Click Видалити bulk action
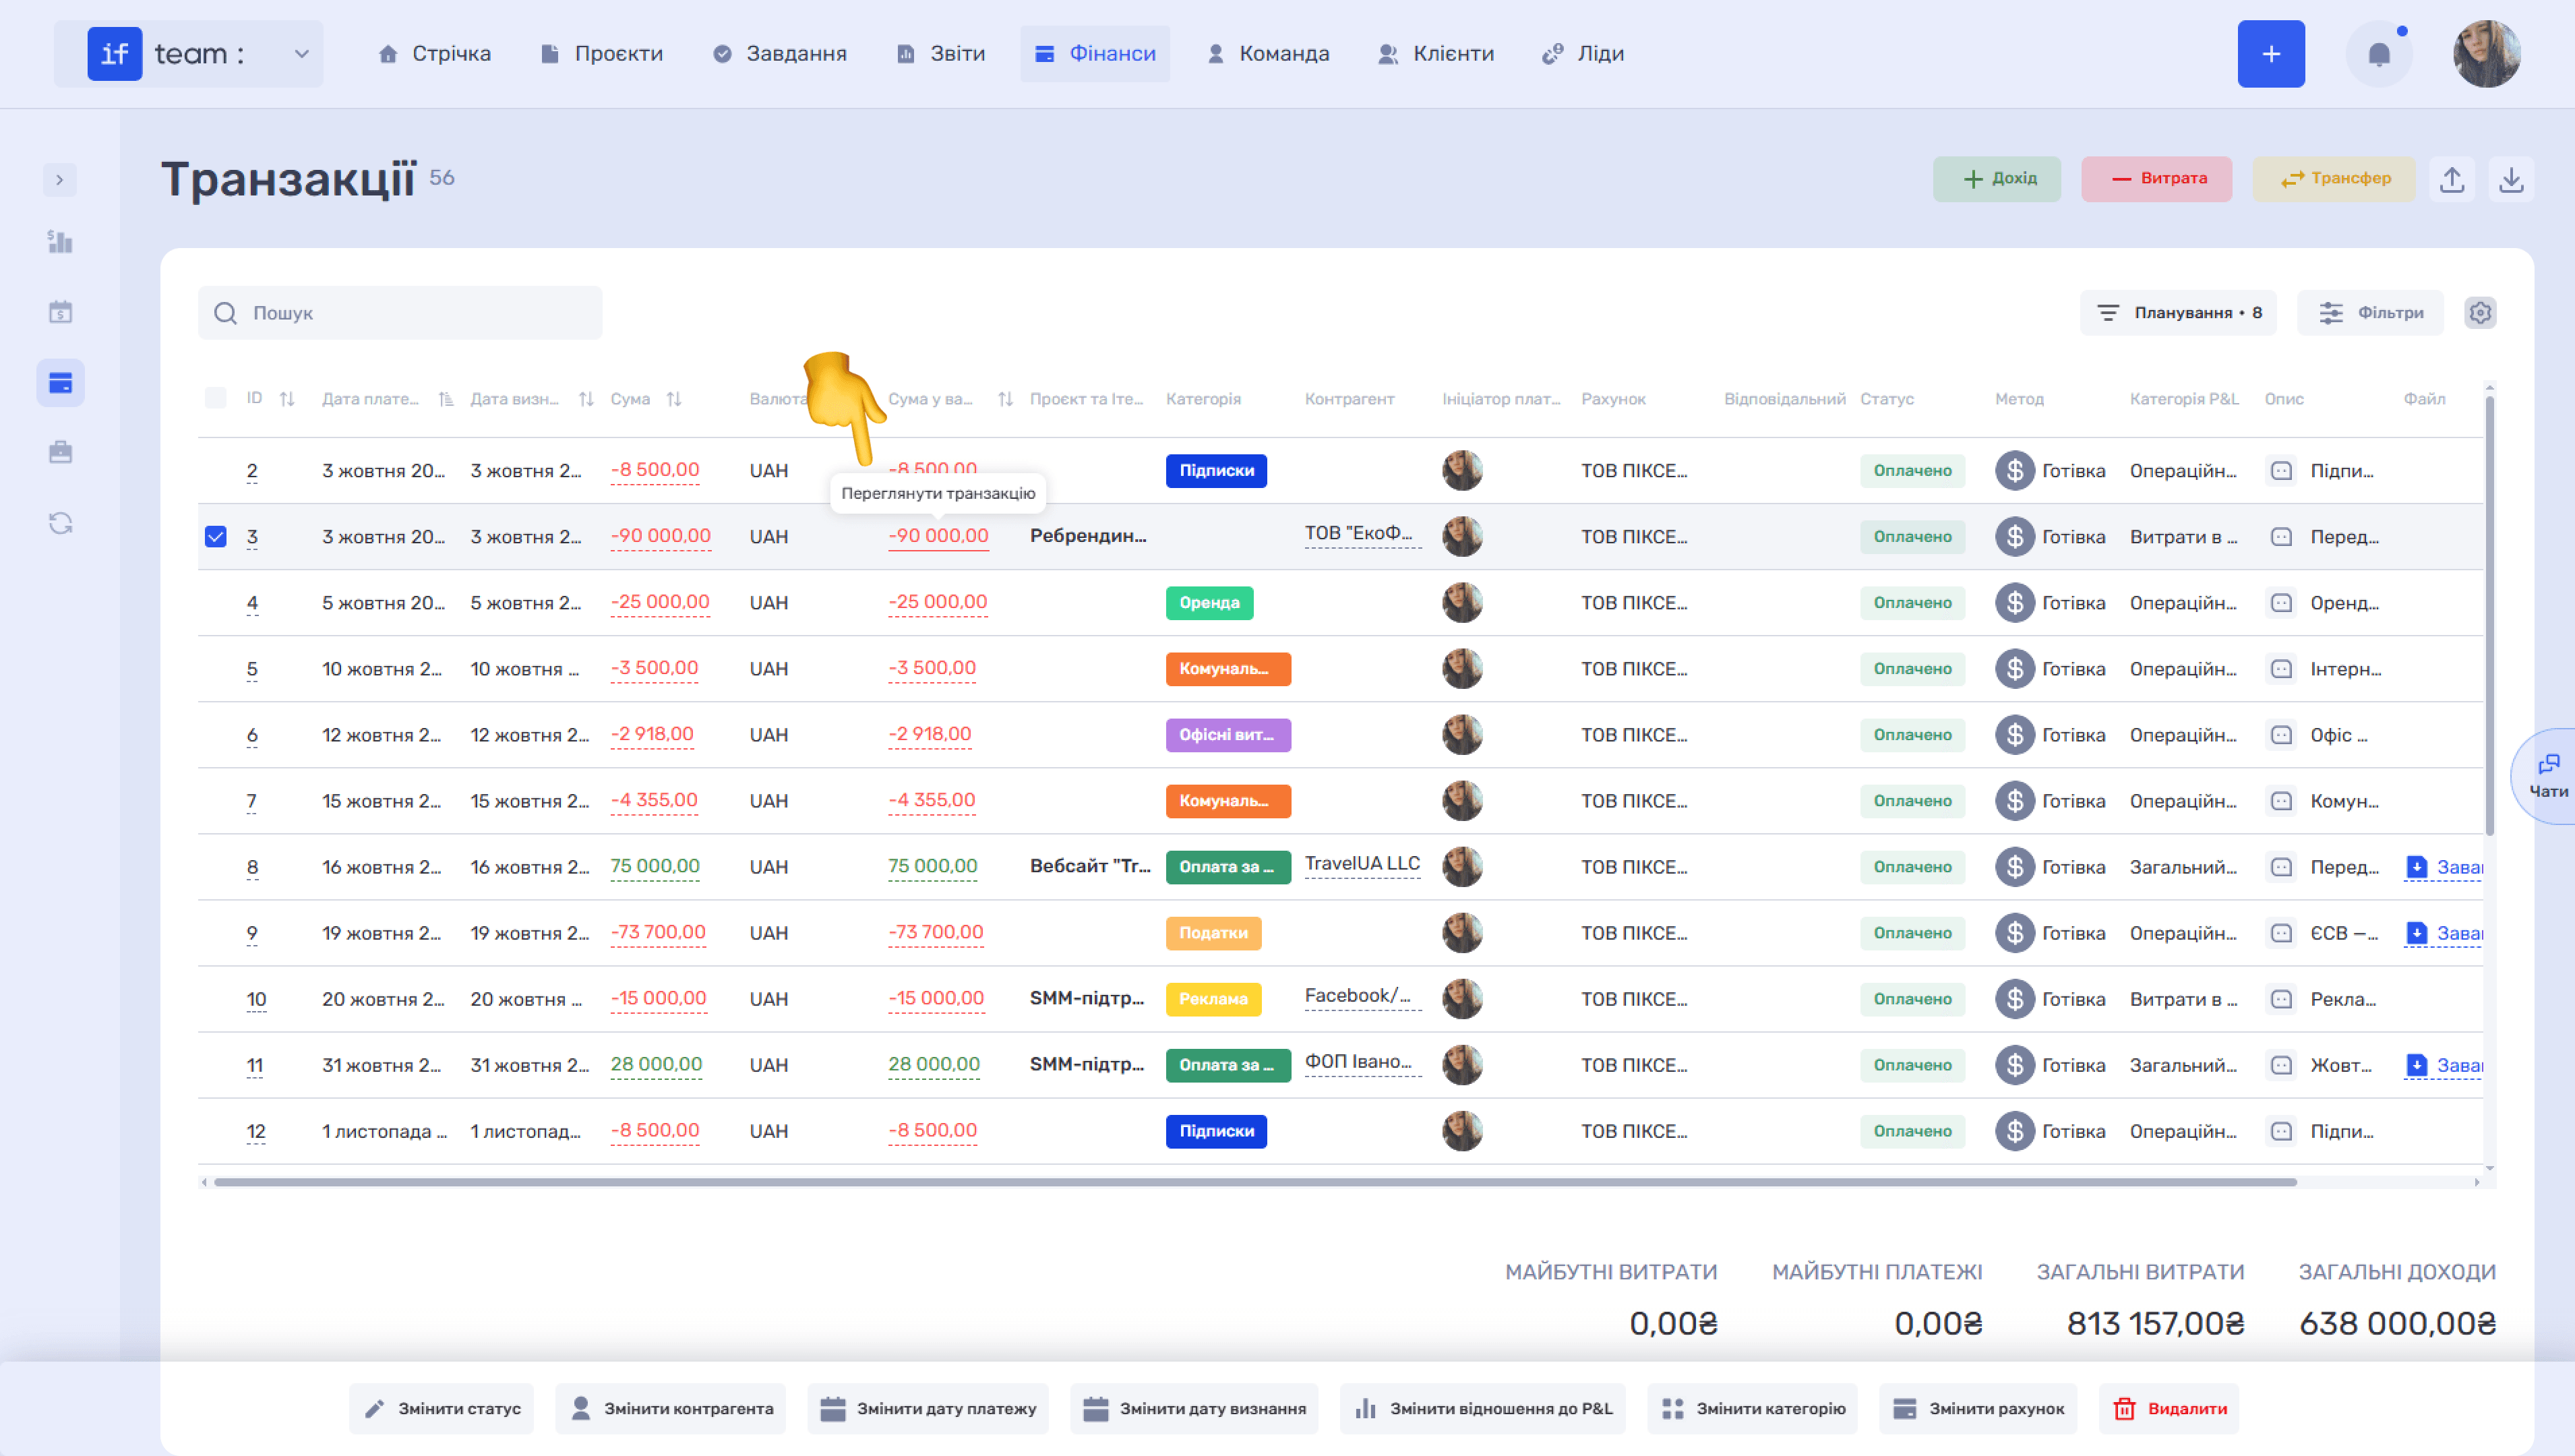 point(2169,1409)
